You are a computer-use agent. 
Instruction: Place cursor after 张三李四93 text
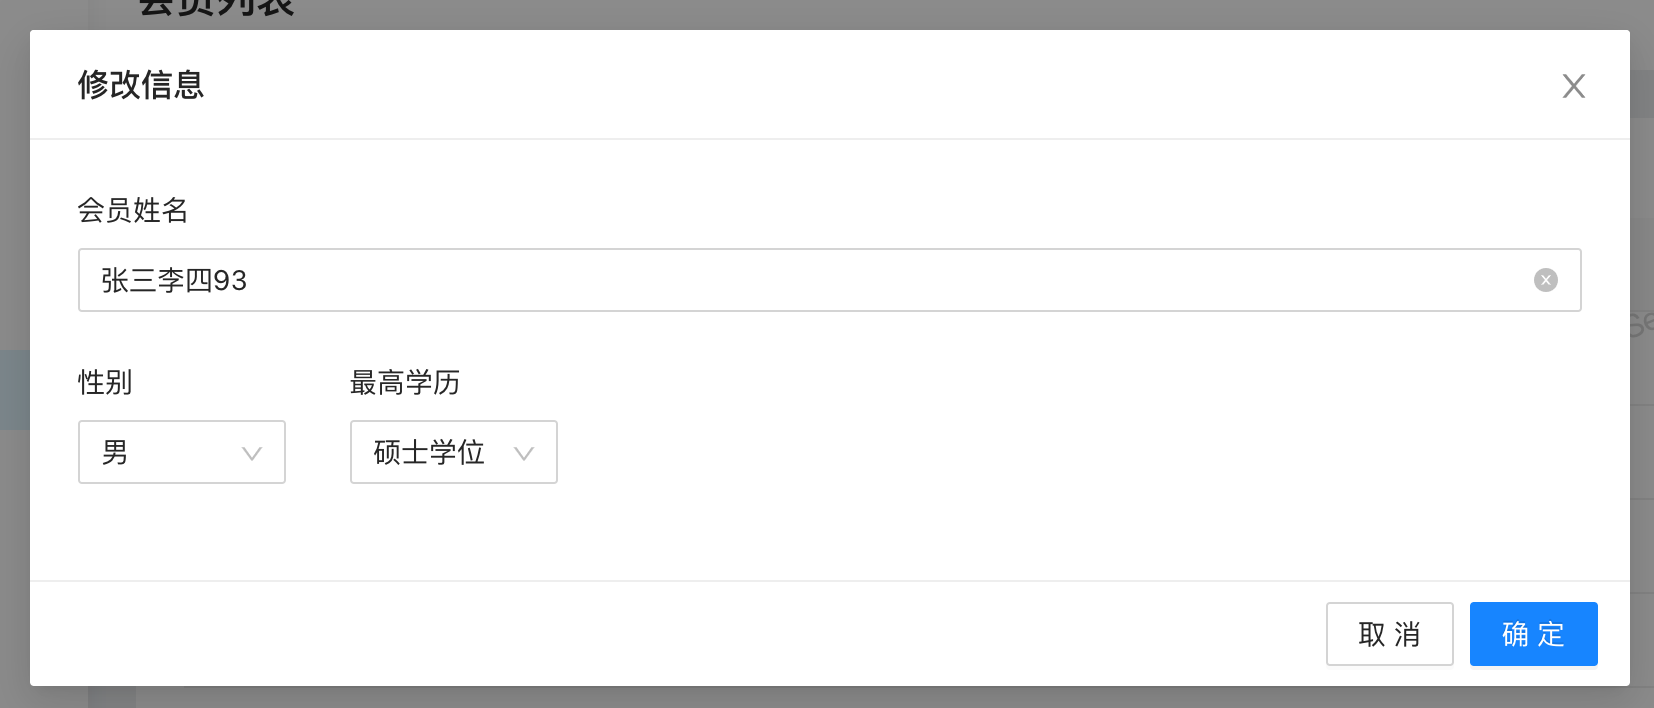249,280
